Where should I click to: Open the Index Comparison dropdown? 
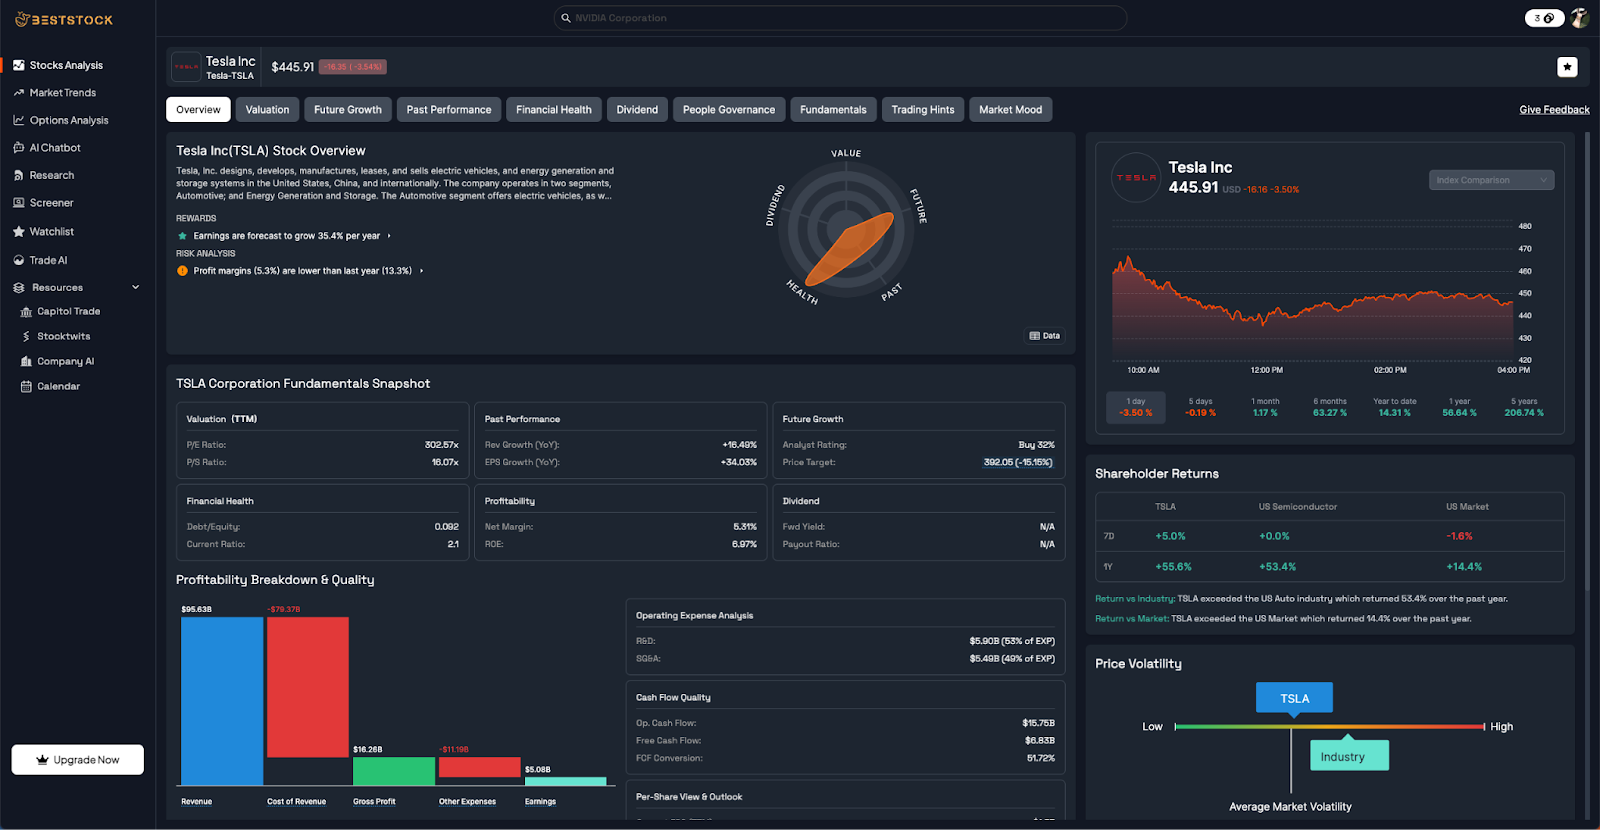(x=1491, y=180)
